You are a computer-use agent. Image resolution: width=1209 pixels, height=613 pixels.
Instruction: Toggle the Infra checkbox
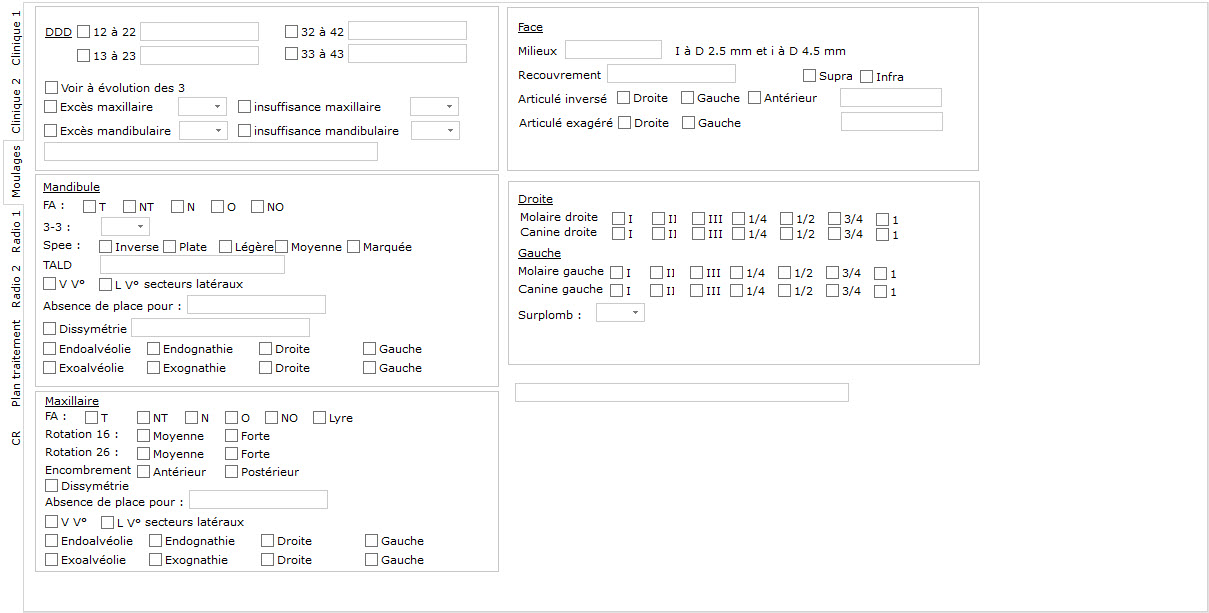click(x=866, y=75)
